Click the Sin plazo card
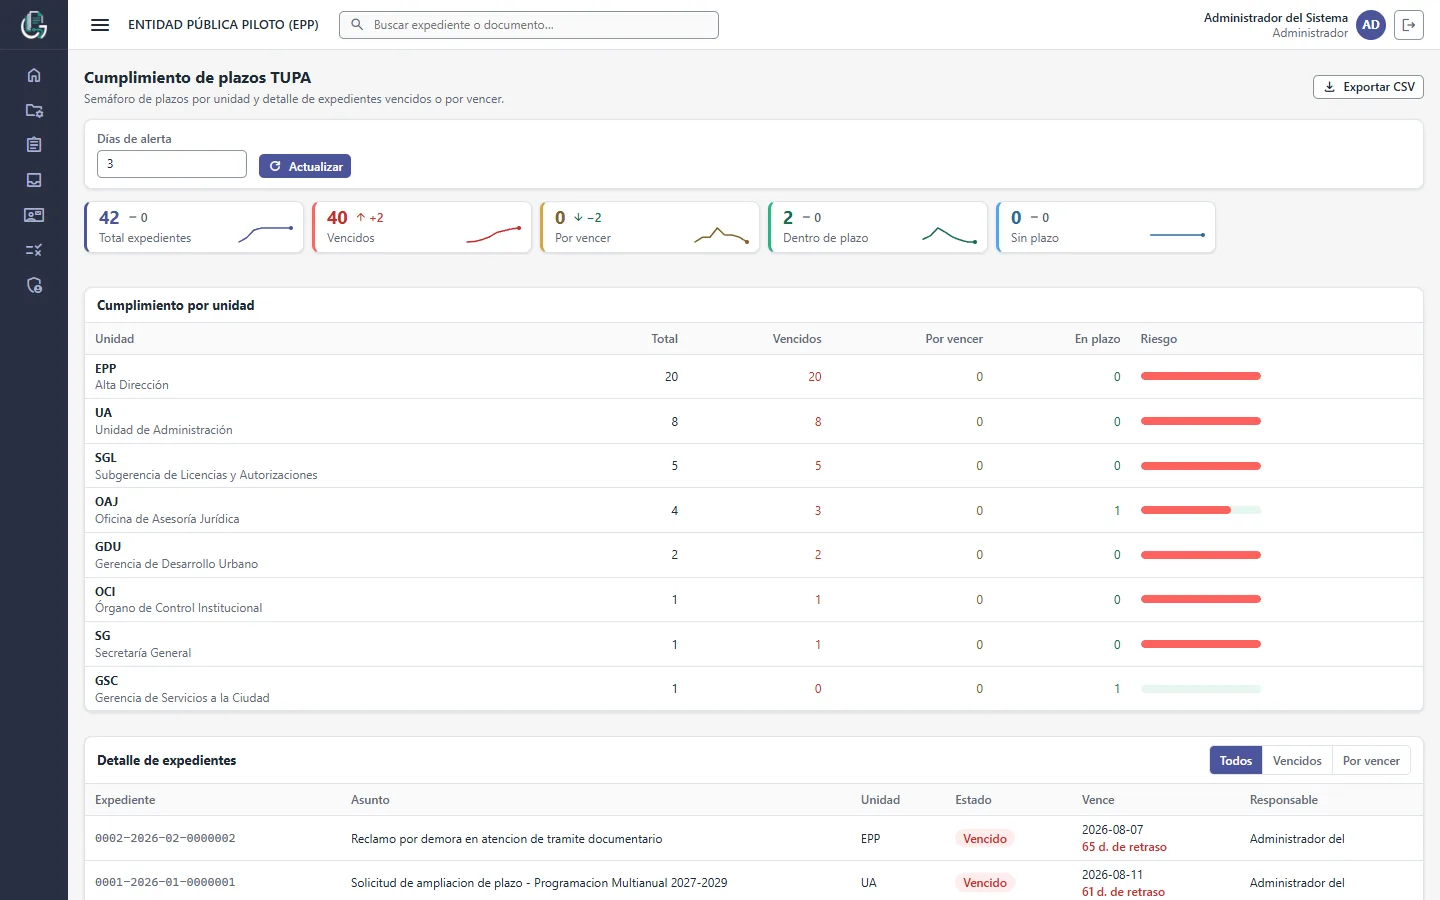 [x=1106, y=227]
